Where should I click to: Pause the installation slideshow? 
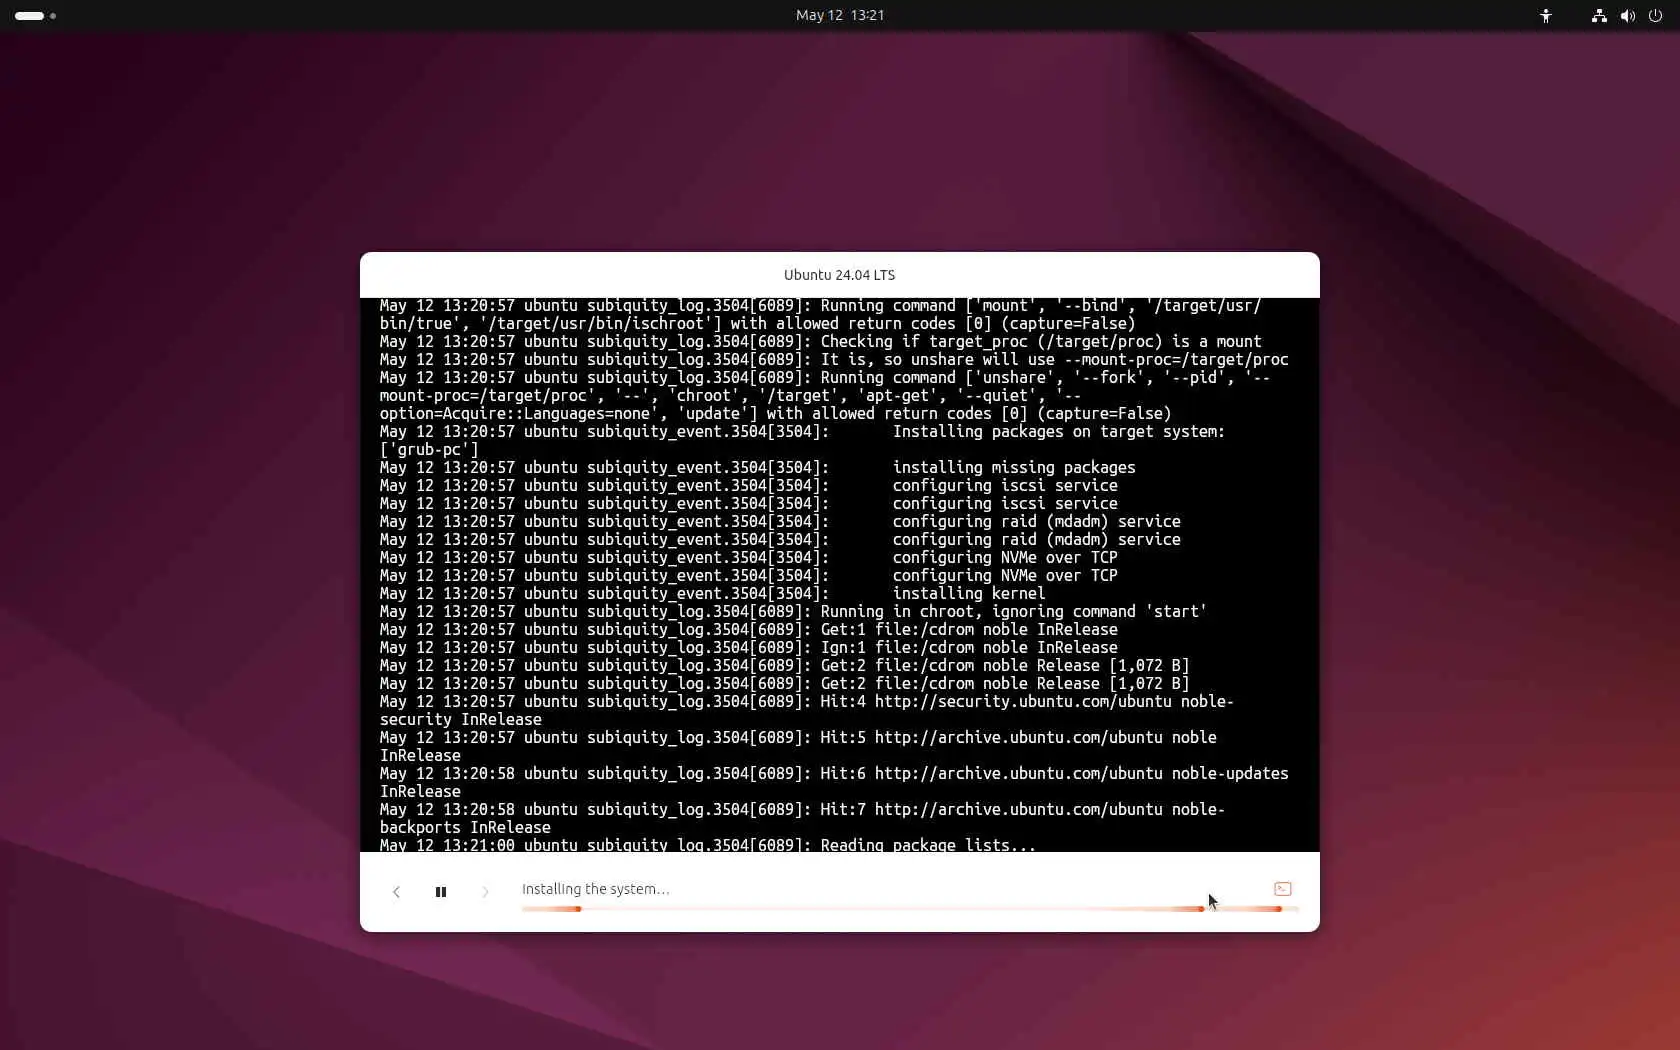[x=441, y=892]
